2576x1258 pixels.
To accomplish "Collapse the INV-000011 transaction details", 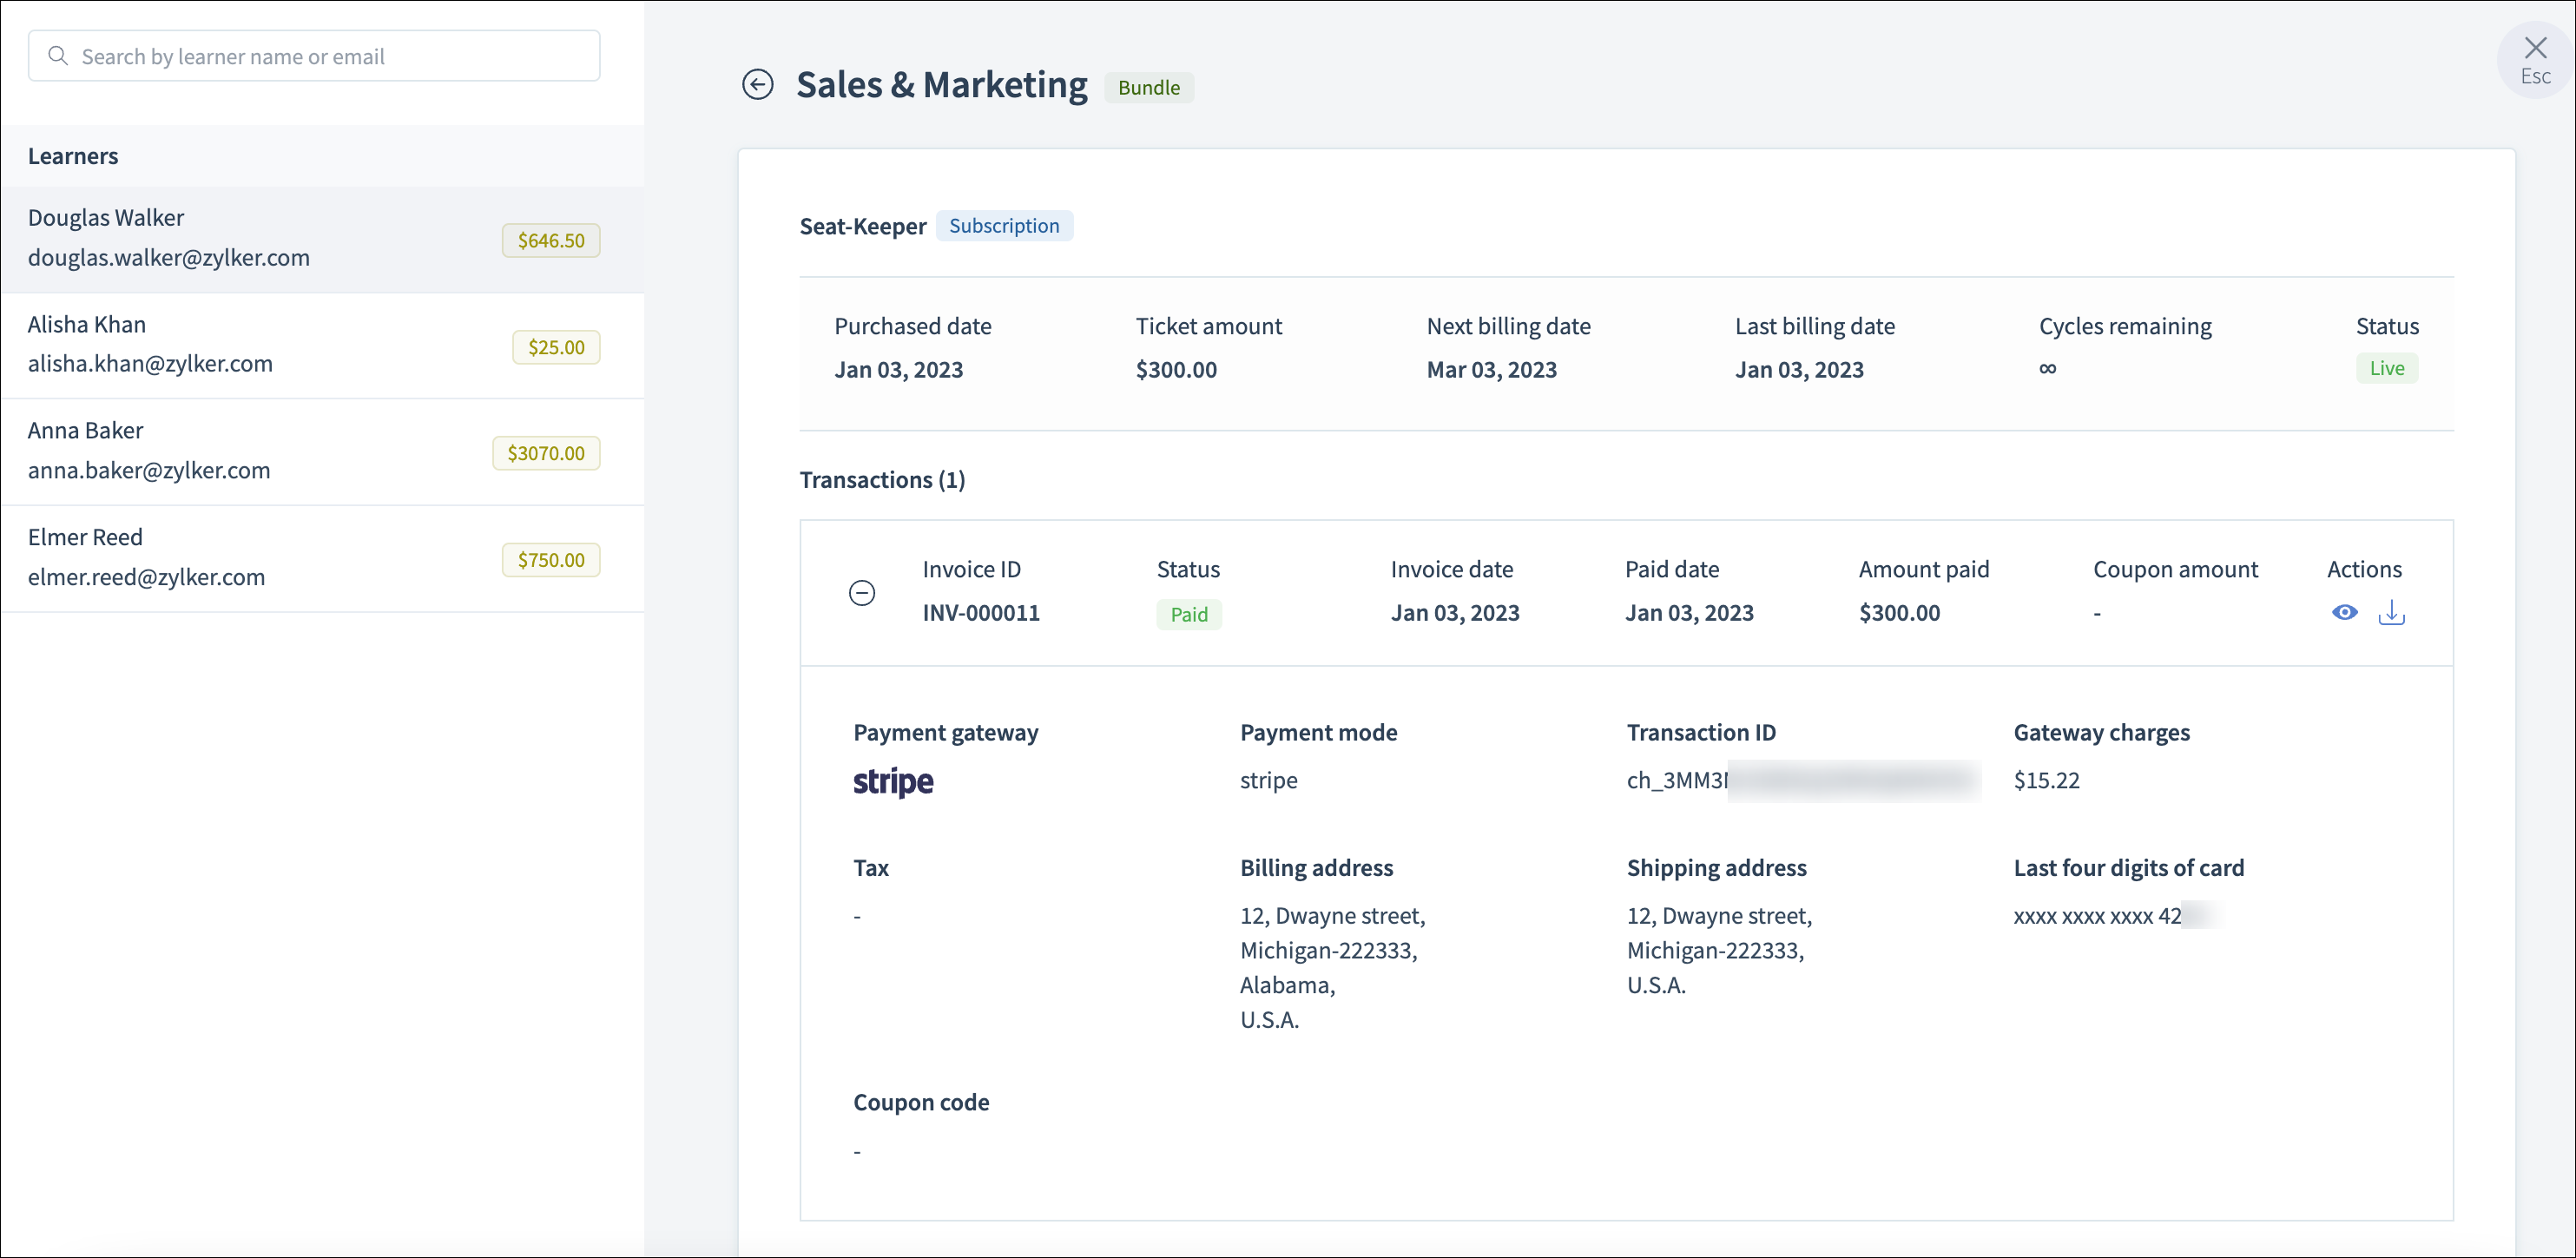I will (861, 593).
